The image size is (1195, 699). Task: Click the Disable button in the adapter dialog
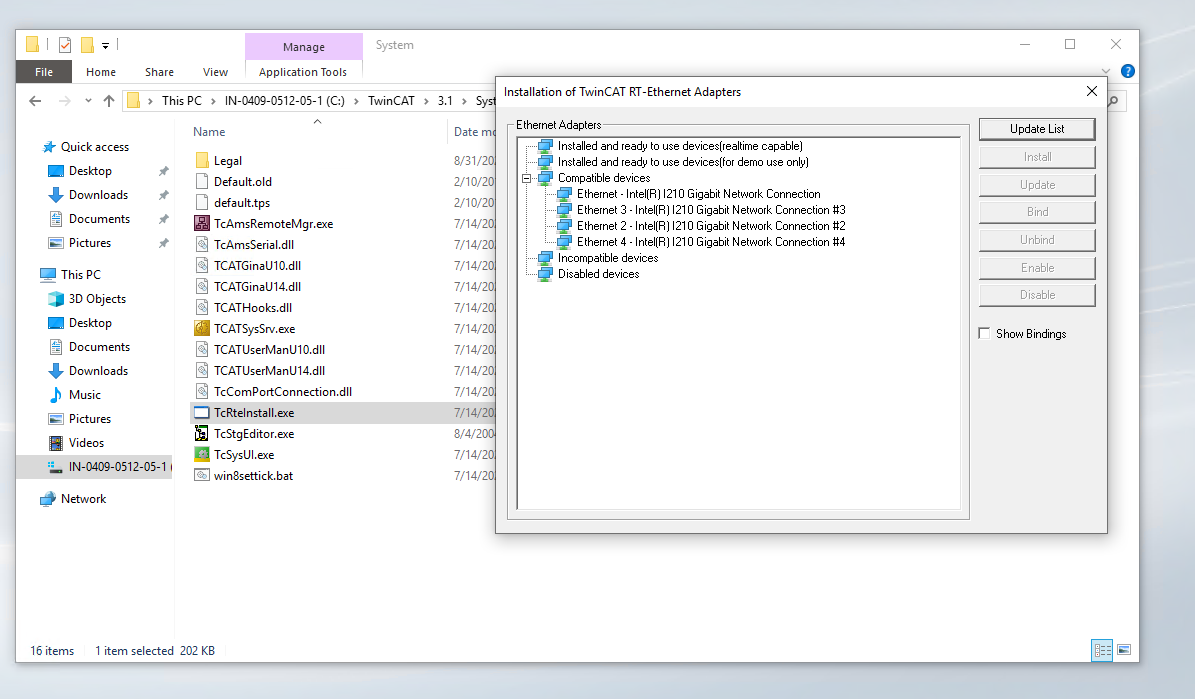[x=1036, y=295]
